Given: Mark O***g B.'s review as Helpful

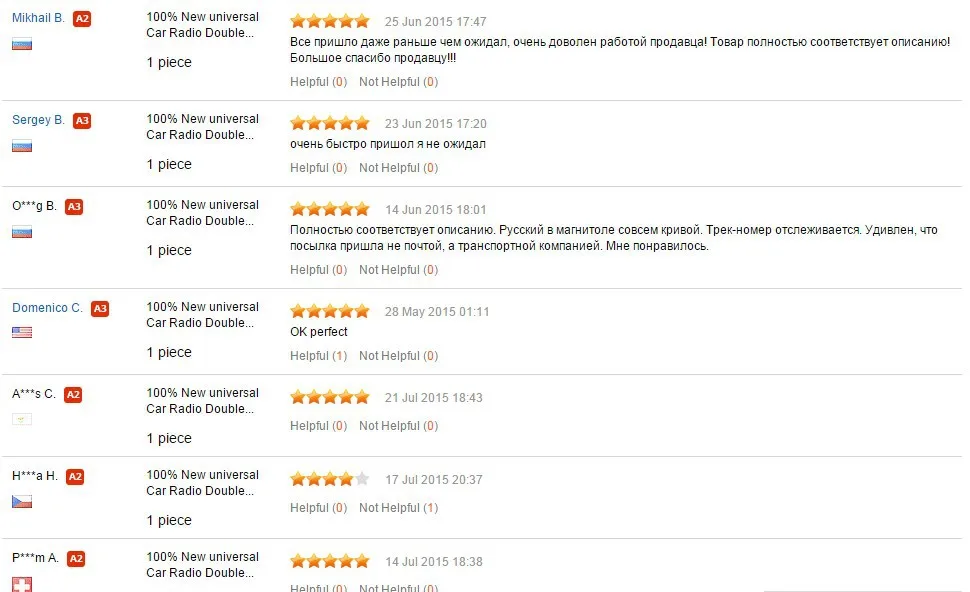Looking at the screenshot, I should coord(319,270).
